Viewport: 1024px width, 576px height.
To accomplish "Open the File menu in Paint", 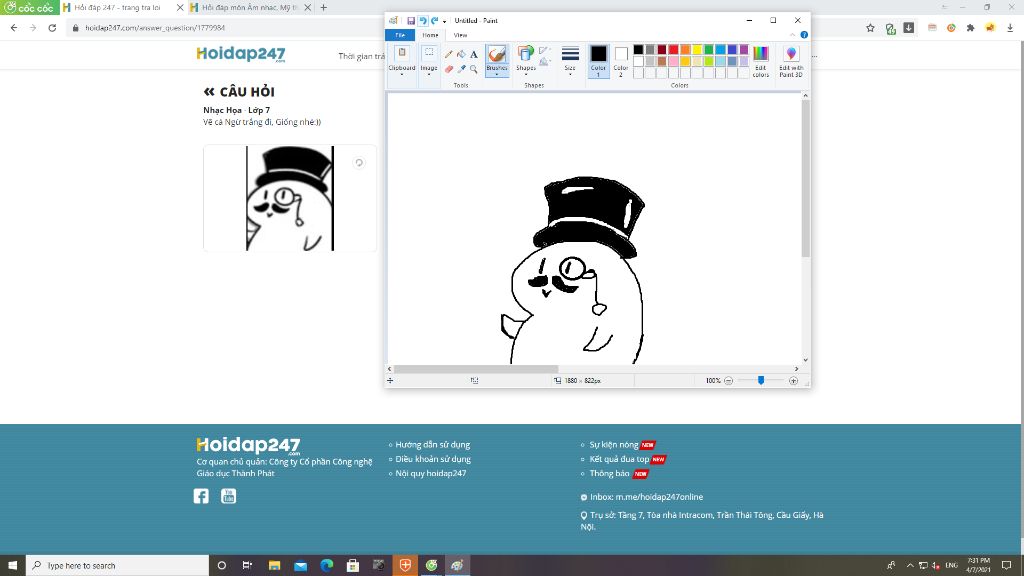I will point(400,35).
